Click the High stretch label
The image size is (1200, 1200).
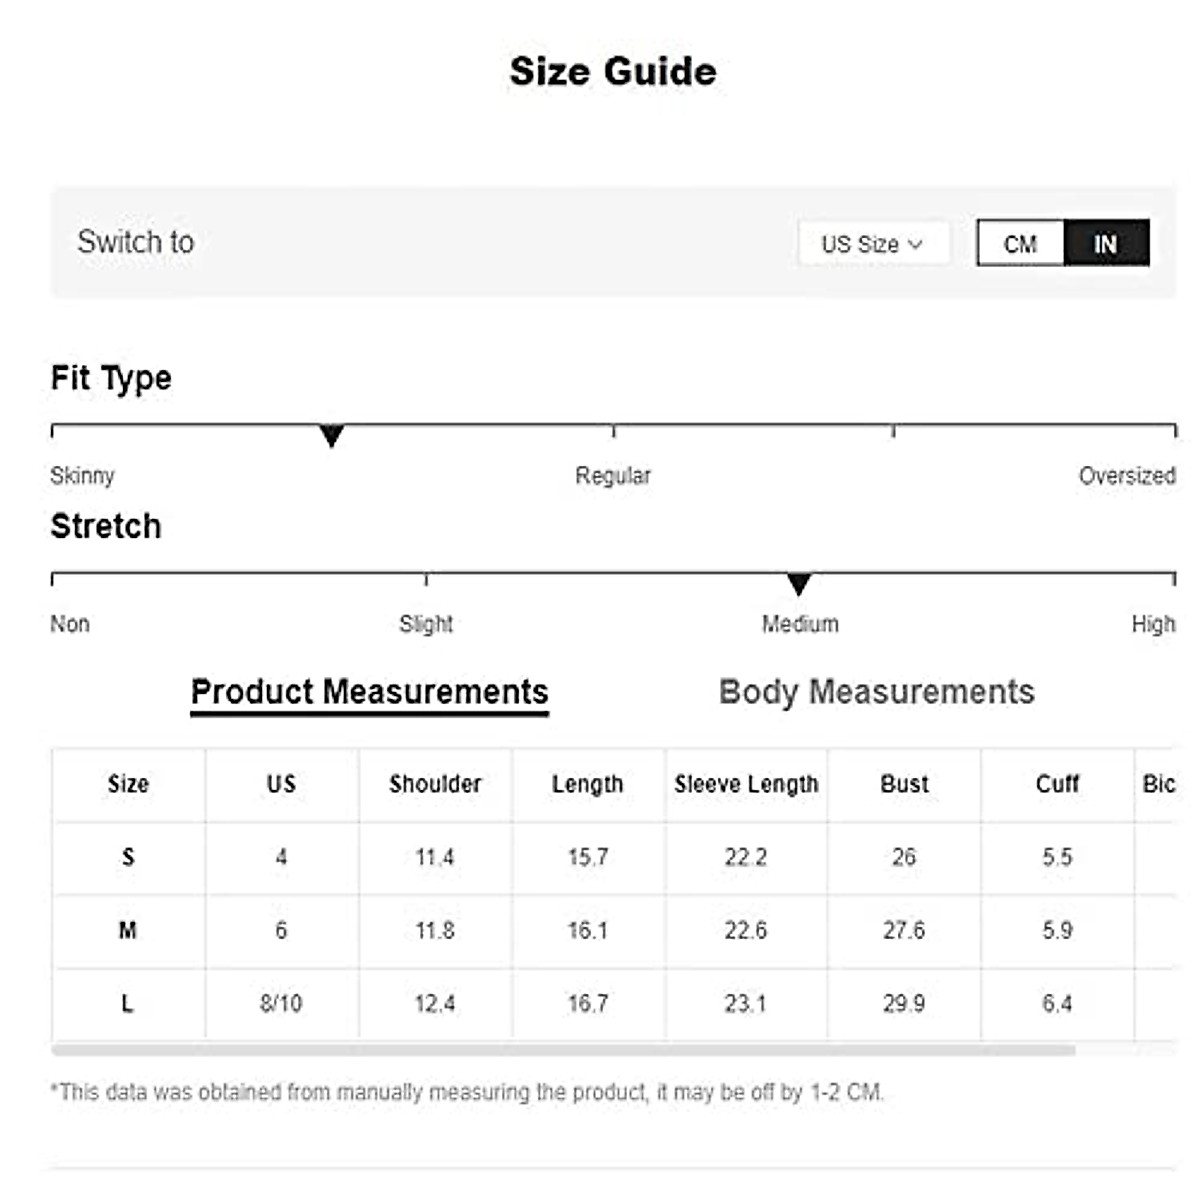point(1153,624)
